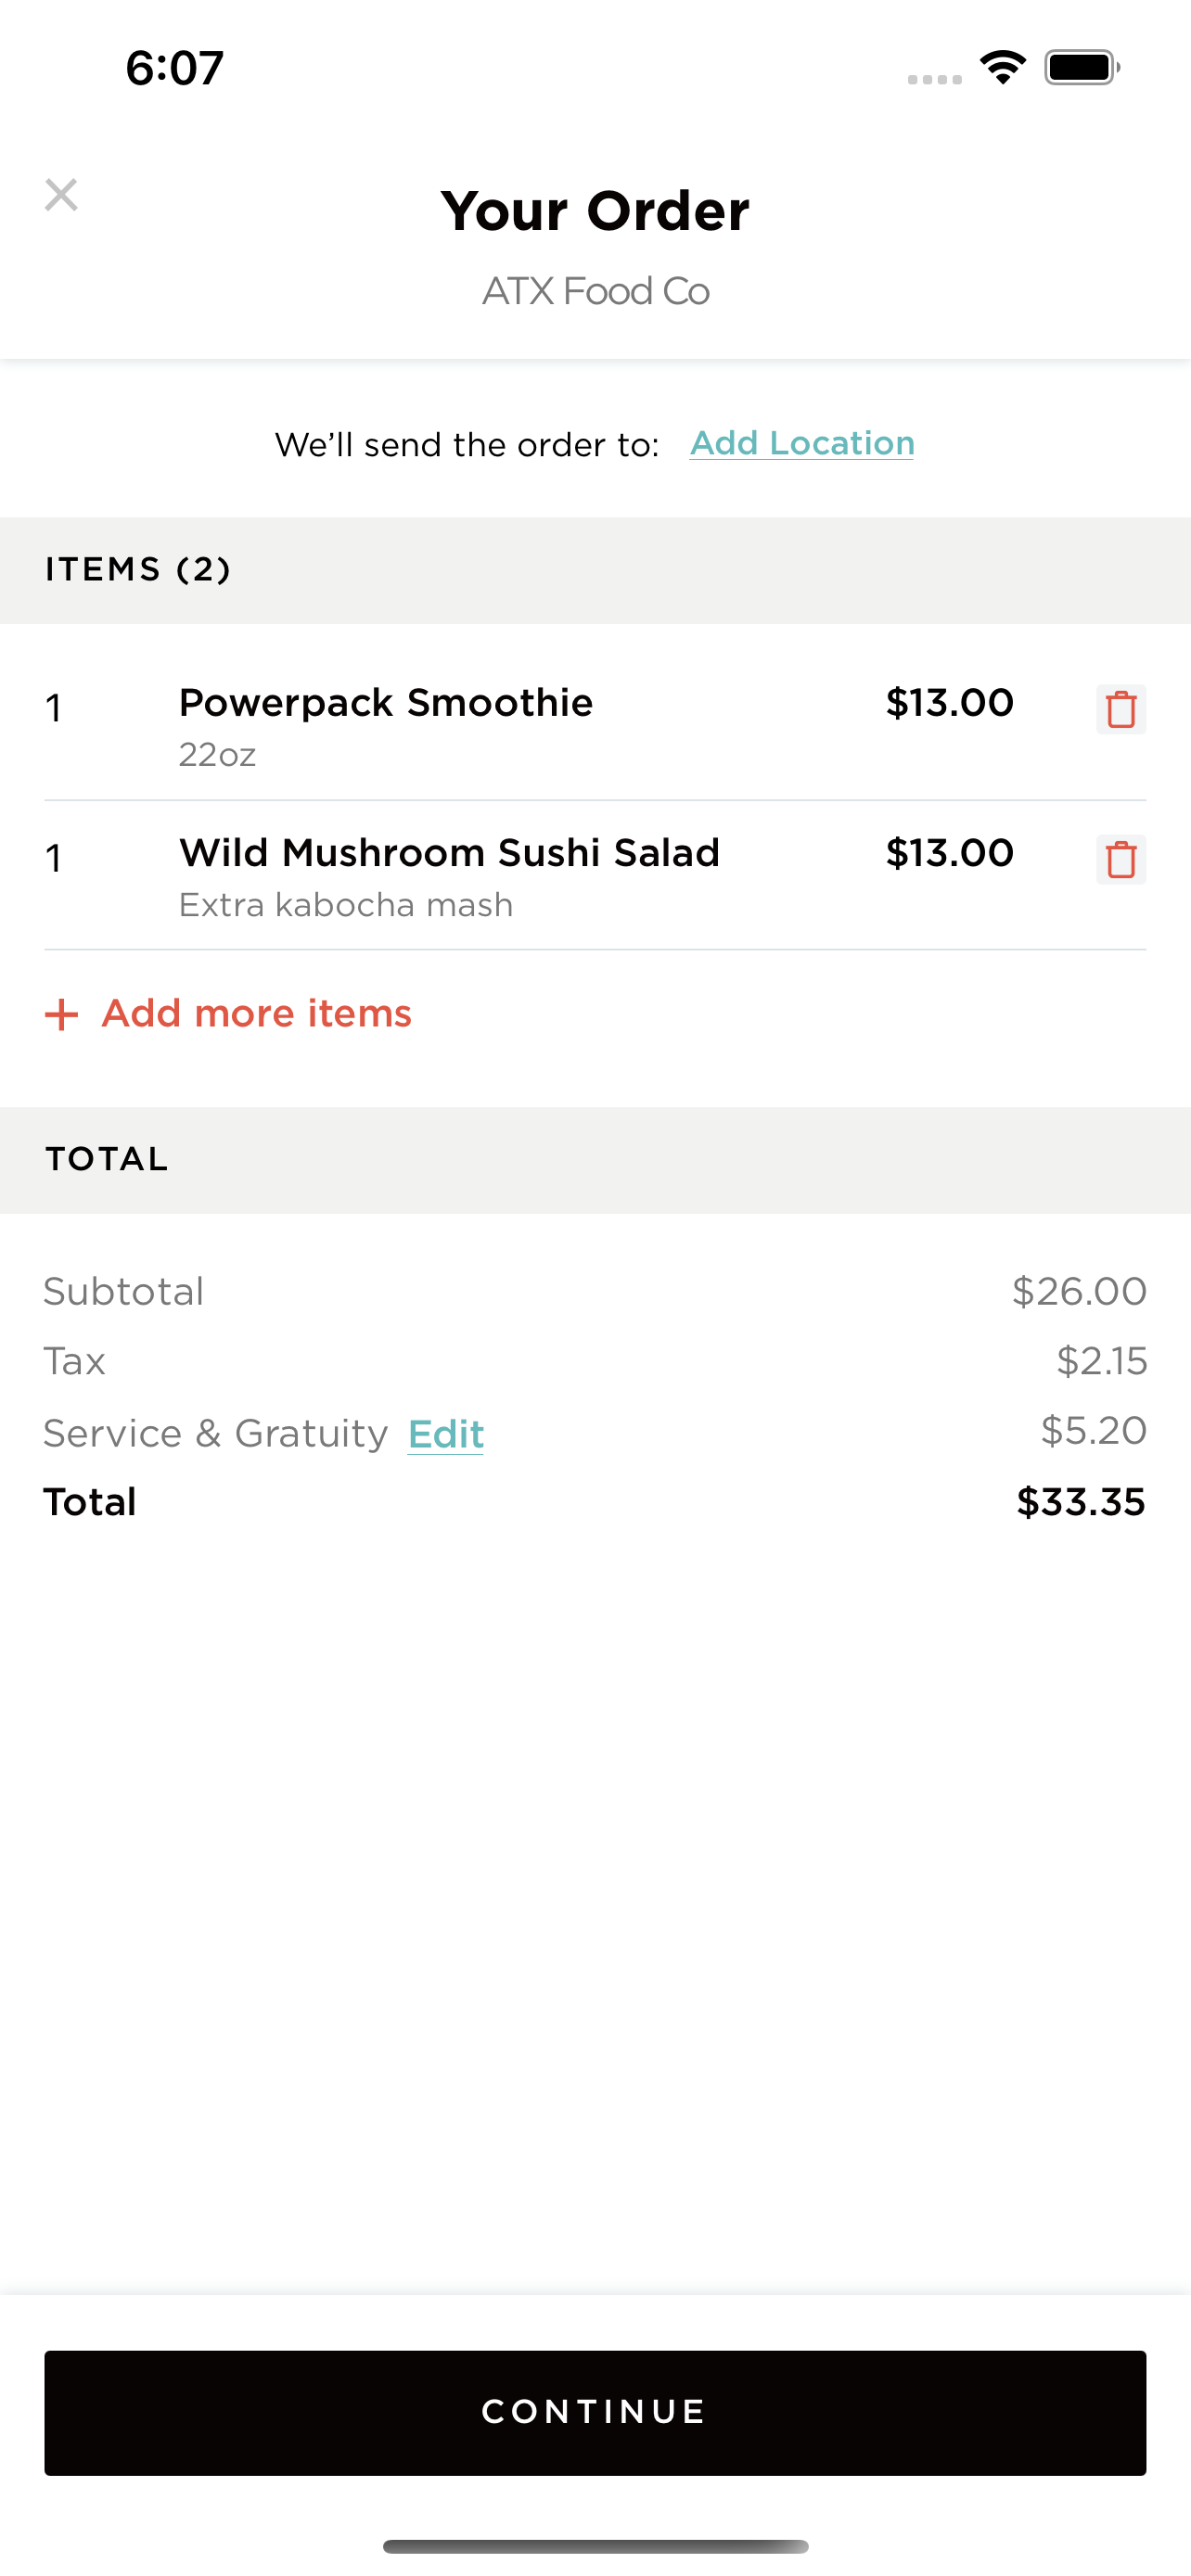Tap the battery indicator in status bar
This screenshot has width=1191, height=2576.
(1082, 67)
